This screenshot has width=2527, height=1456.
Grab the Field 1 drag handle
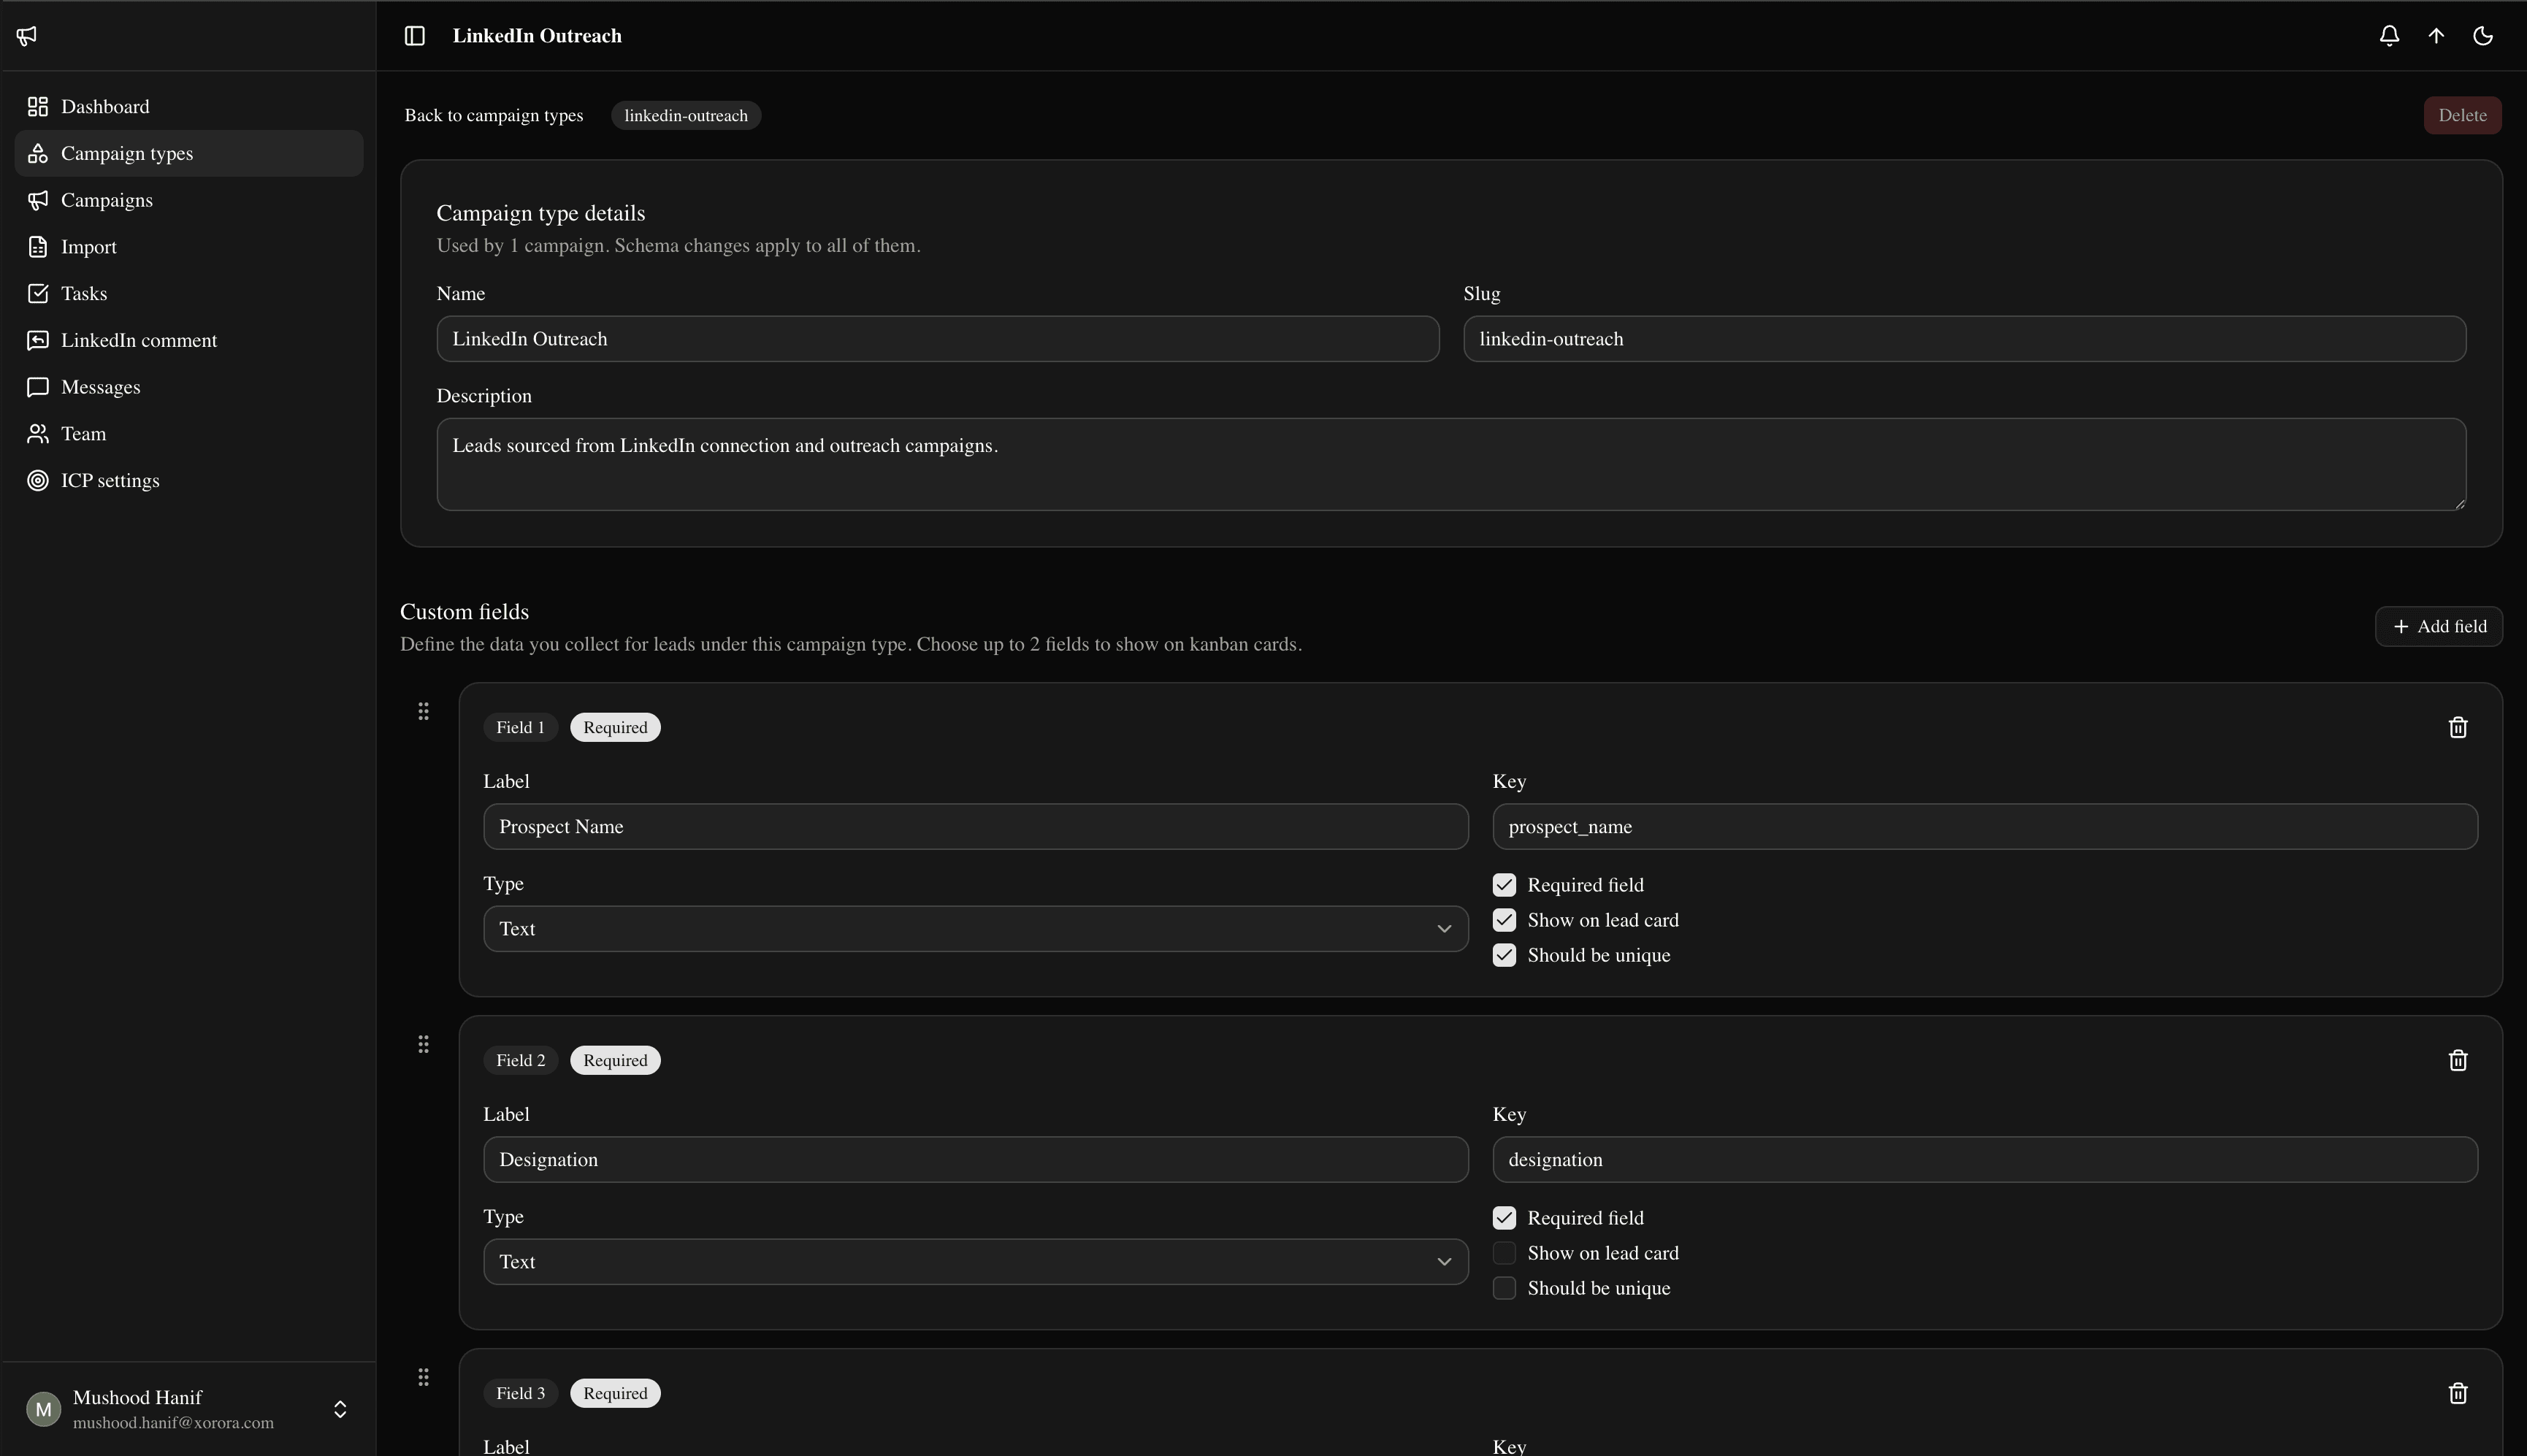pos(423,711)
